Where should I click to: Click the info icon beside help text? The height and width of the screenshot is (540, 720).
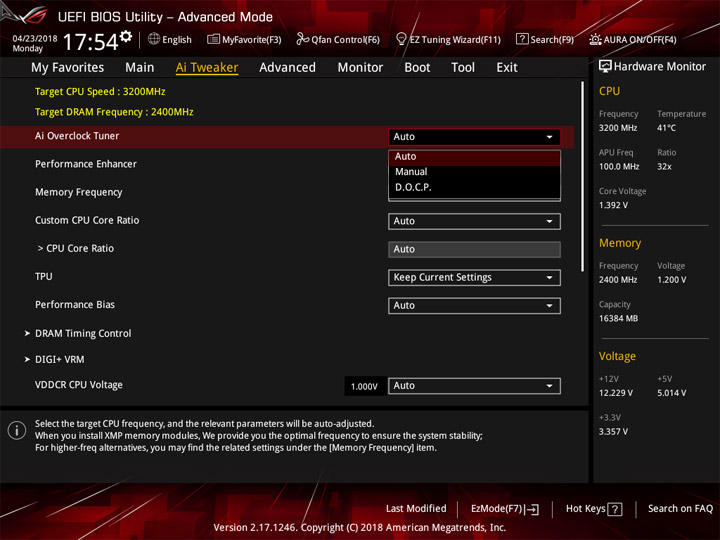(x=17, y=431)
